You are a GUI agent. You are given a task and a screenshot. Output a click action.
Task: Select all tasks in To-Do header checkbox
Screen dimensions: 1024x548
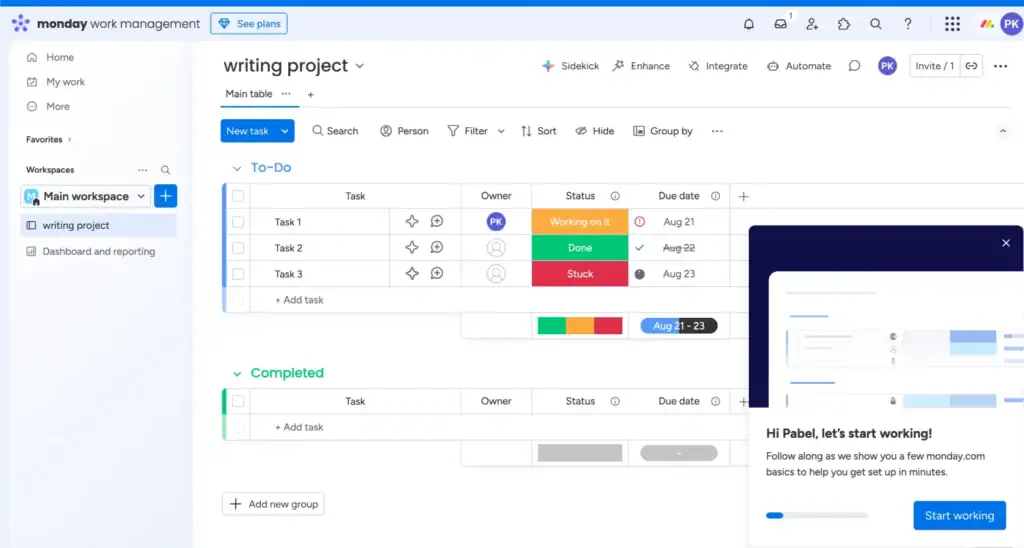[x=238, y=196]
